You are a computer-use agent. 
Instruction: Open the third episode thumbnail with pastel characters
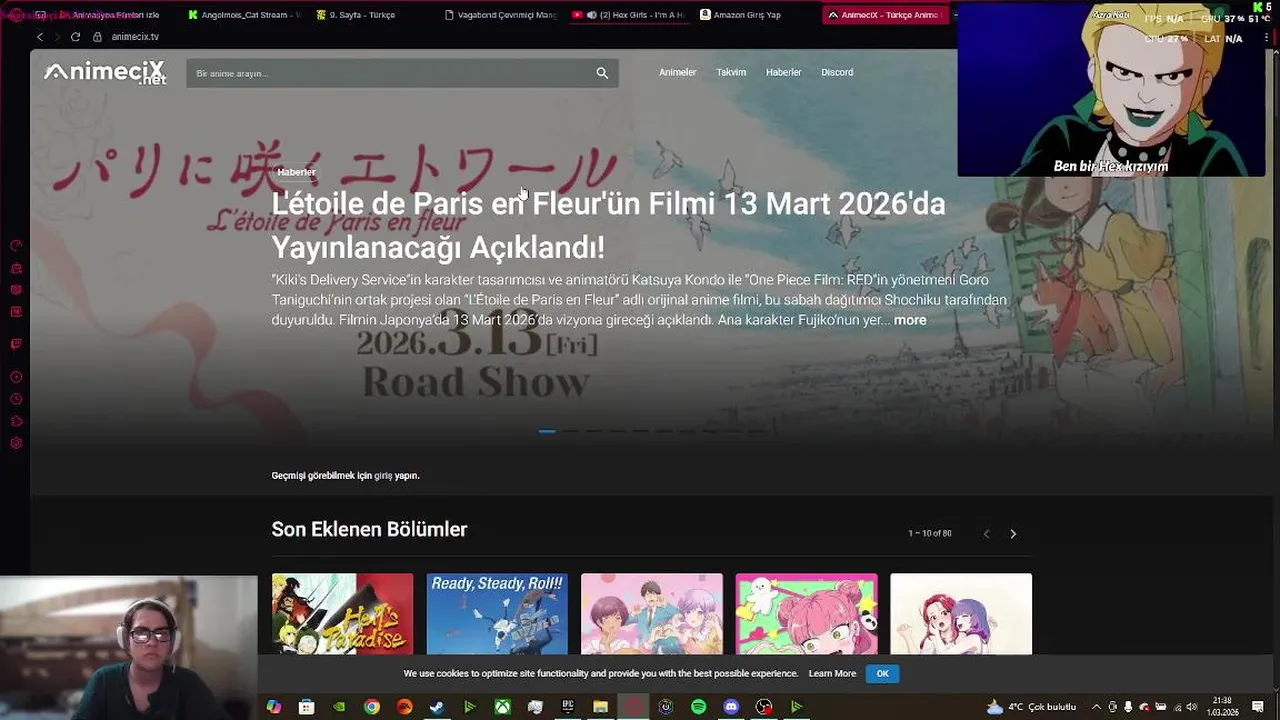pos(652,614)
